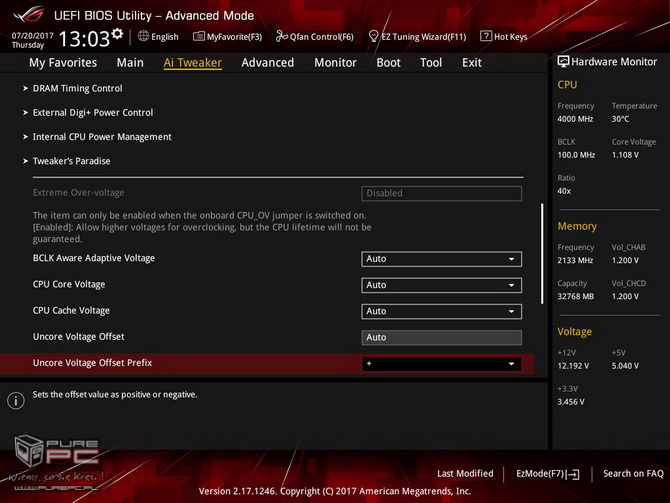This screenshot has height=503, width=670.
Task: Click the +12V reading 12.192 V
Action: pos(573,366)
